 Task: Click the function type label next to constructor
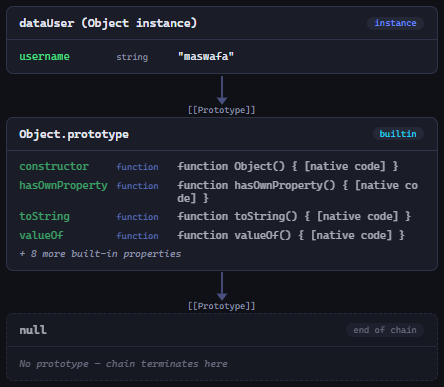click(137, 167)
